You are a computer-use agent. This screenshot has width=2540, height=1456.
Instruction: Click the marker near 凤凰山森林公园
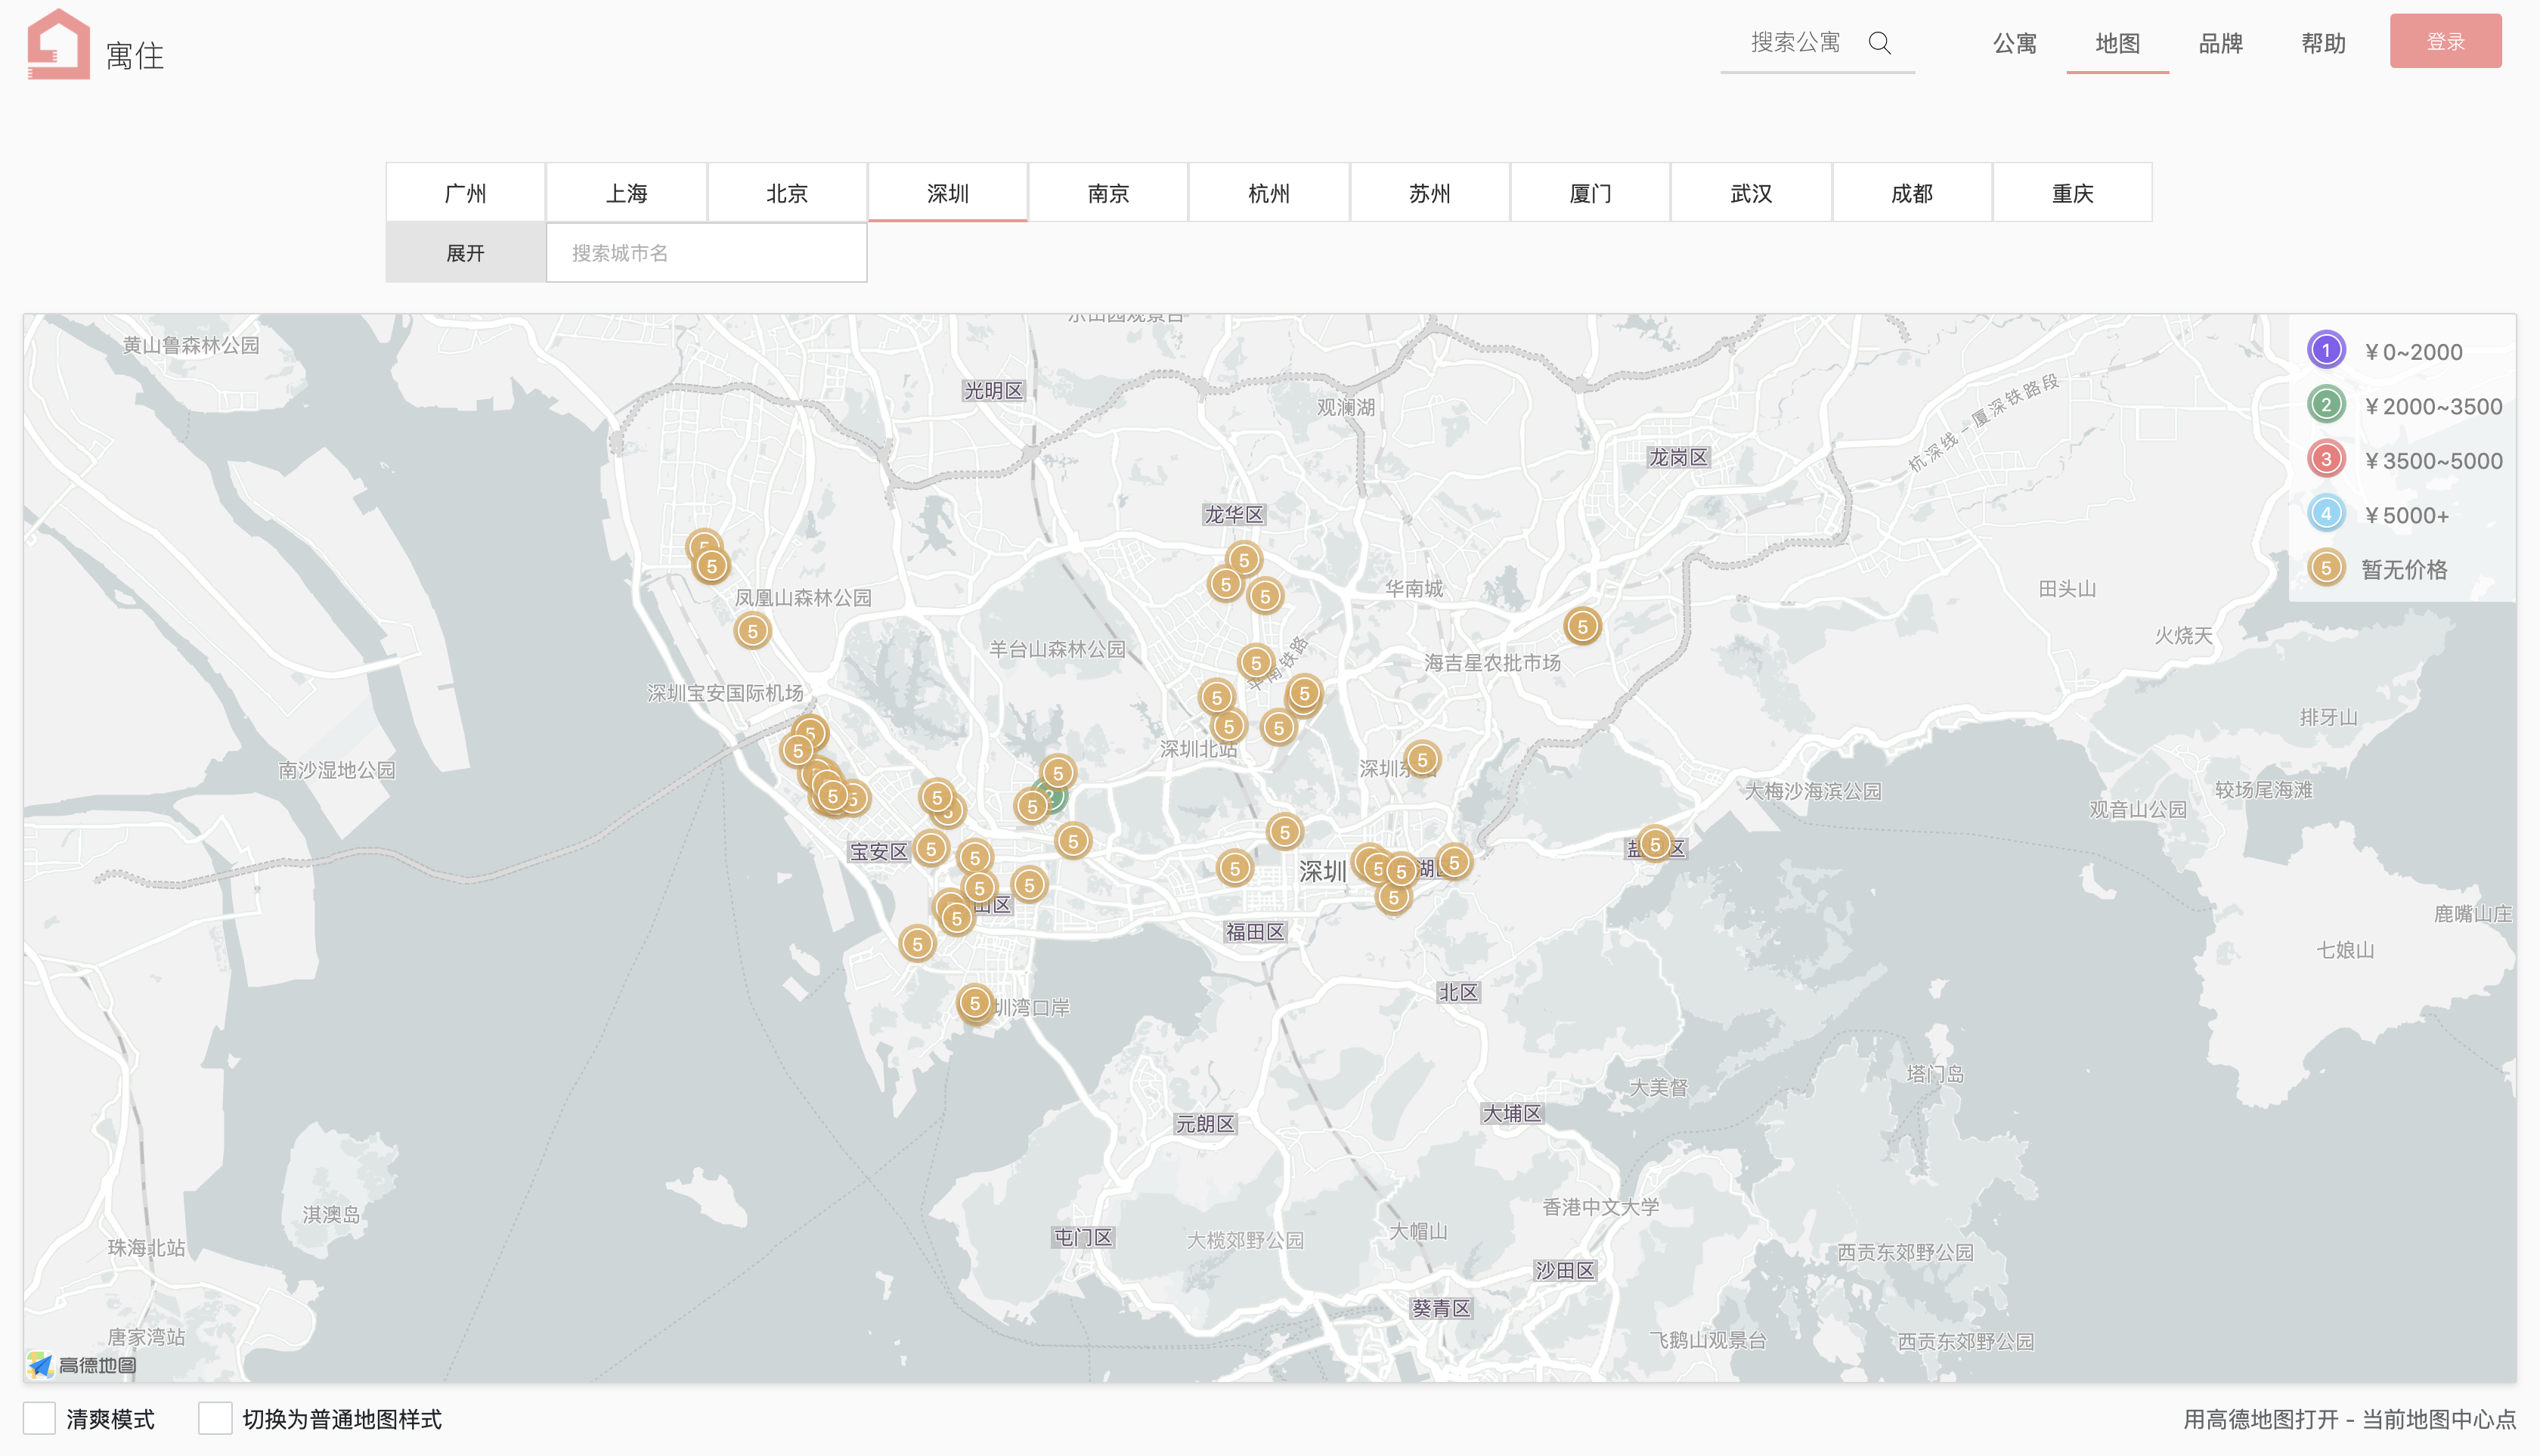752,631
